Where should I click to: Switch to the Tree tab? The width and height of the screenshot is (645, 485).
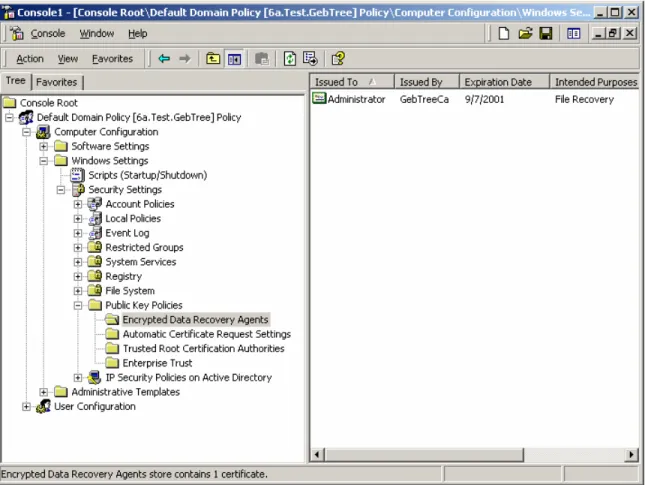(16, 81)
